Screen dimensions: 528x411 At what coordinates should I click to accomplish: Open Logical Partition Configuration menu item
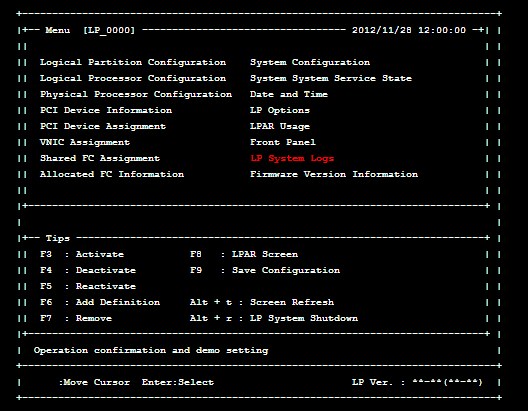[x=133, y=63]
